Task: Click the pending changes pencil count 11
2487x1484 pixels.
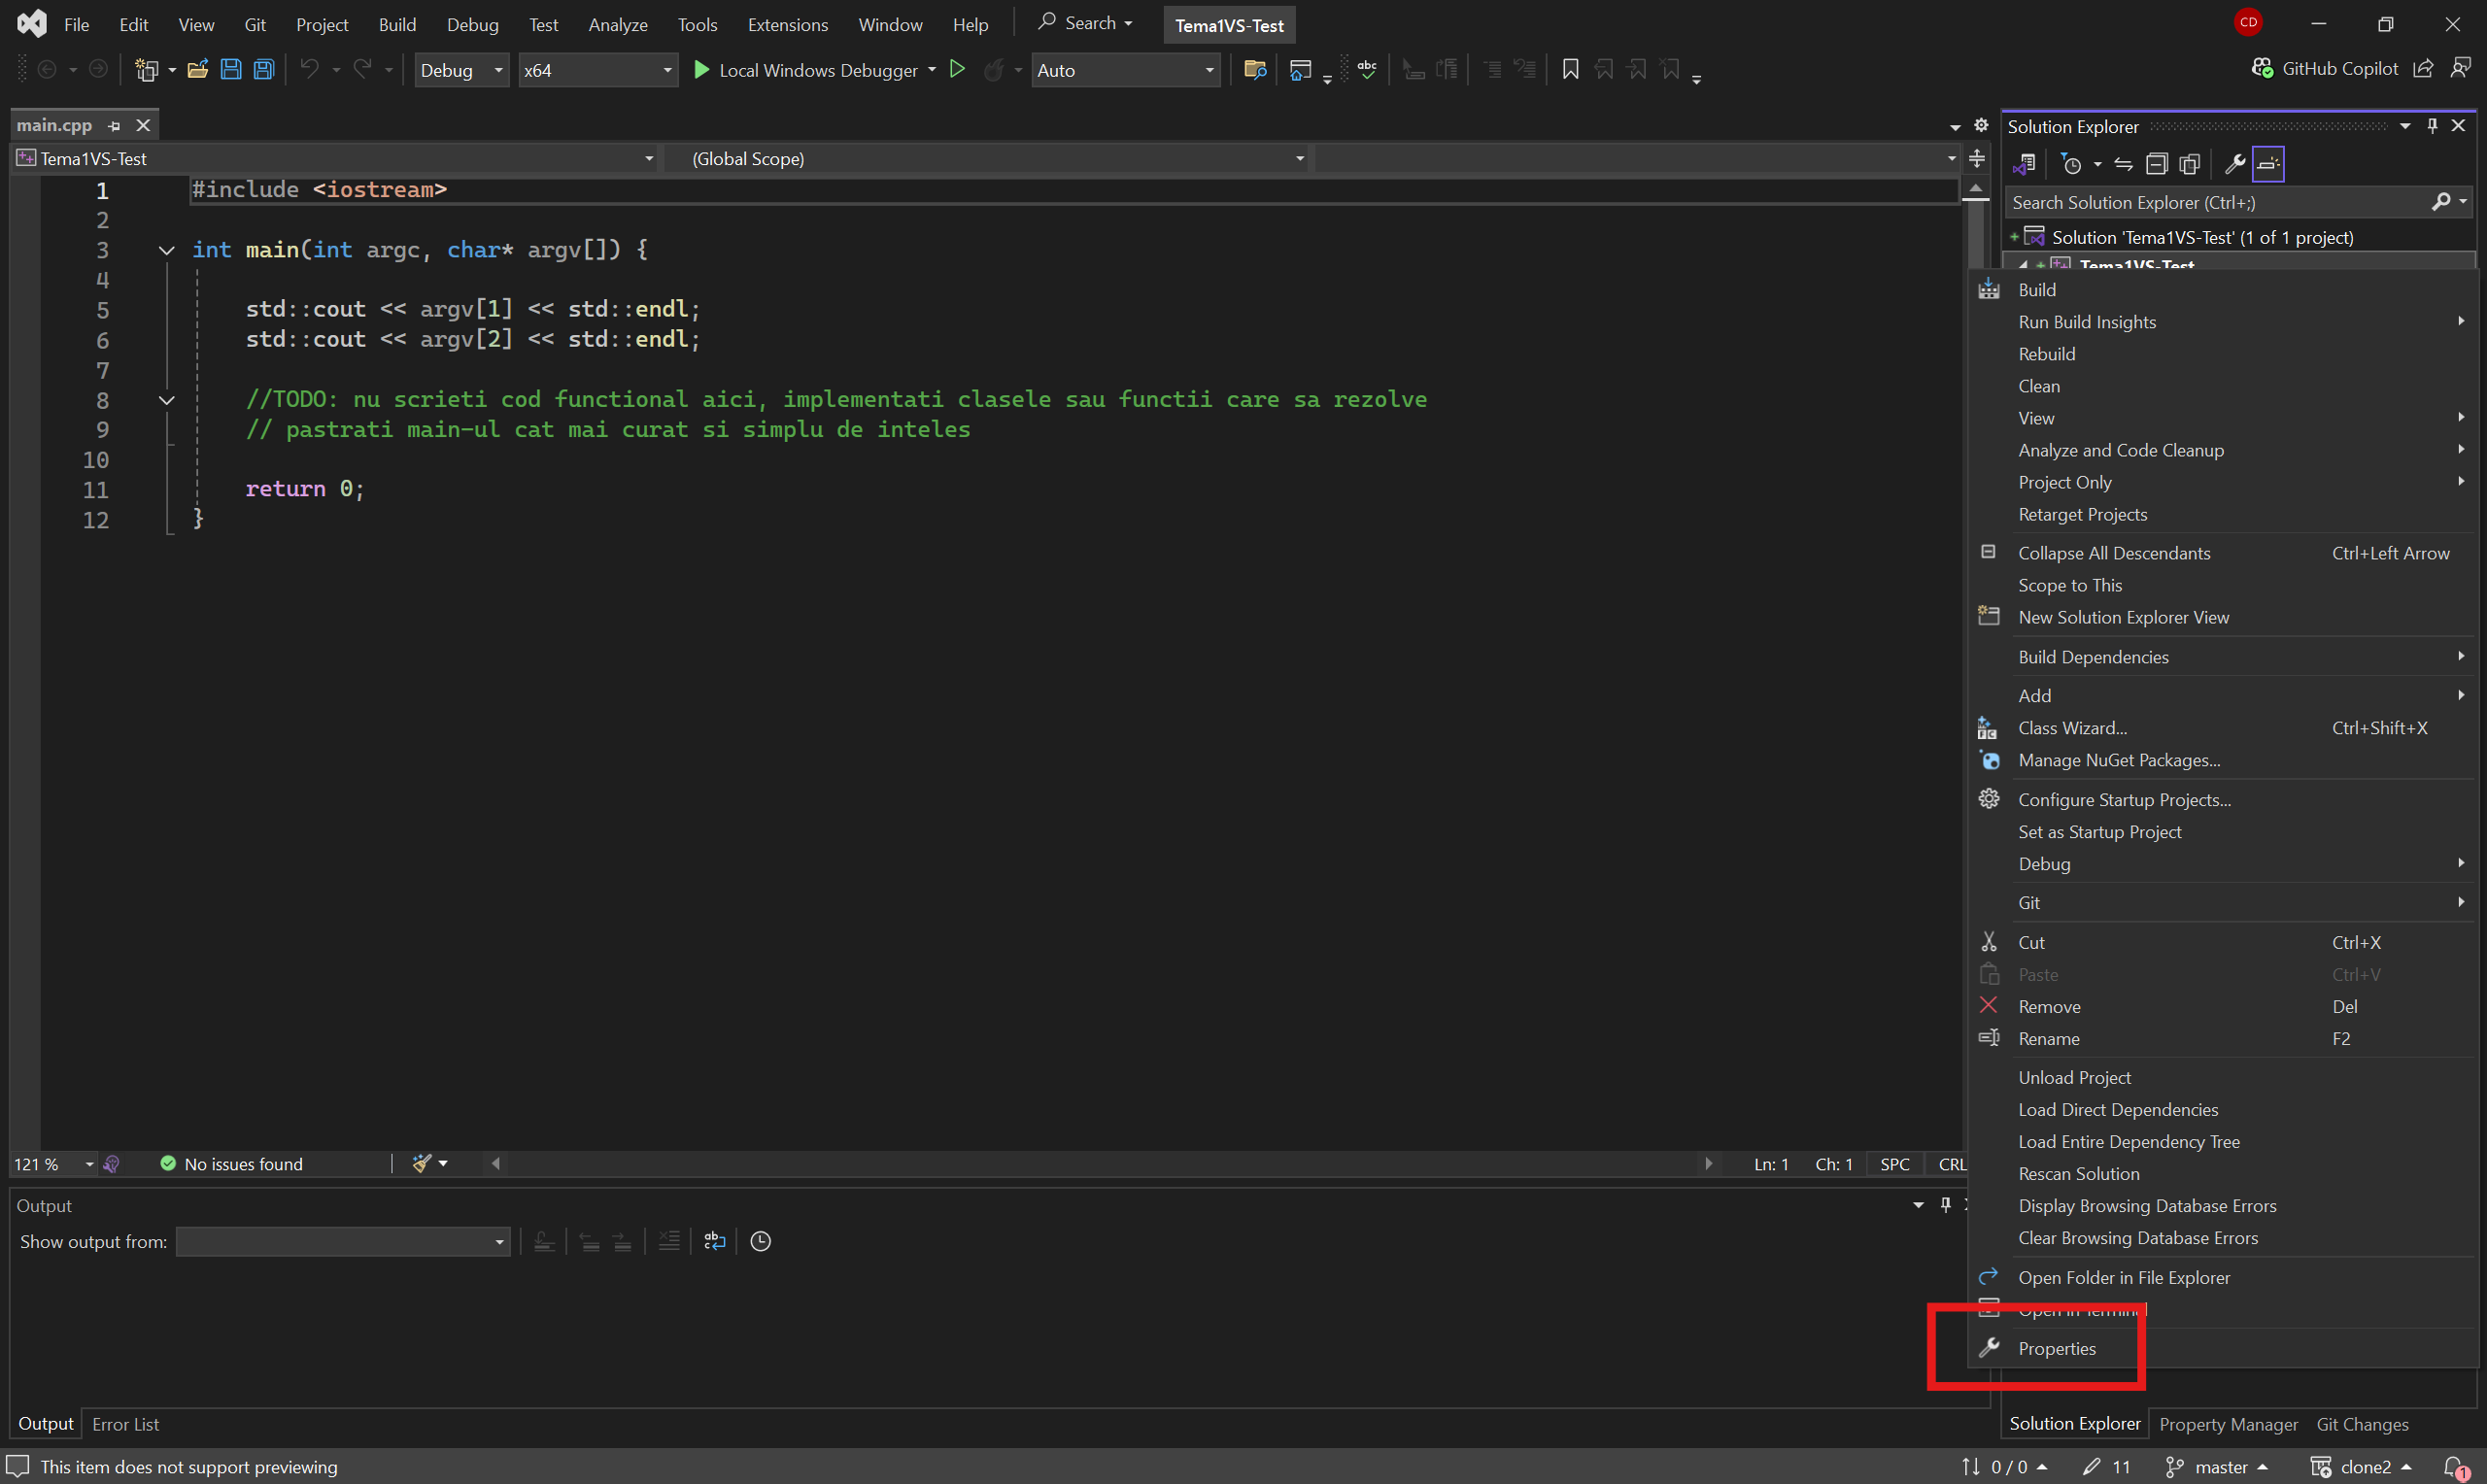Action: [2106, 1467]
